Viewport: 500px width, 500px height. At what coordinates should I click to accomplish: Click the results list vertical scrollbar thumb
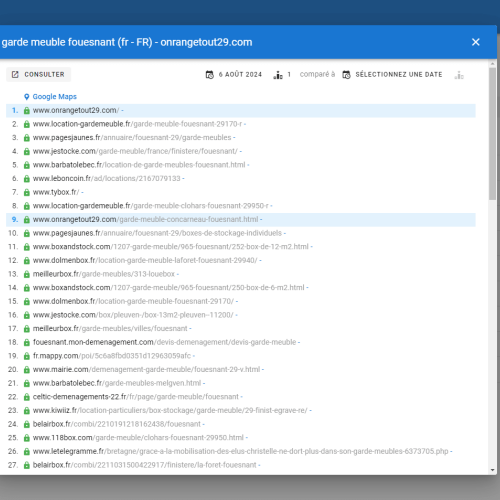tap(493, 134)
